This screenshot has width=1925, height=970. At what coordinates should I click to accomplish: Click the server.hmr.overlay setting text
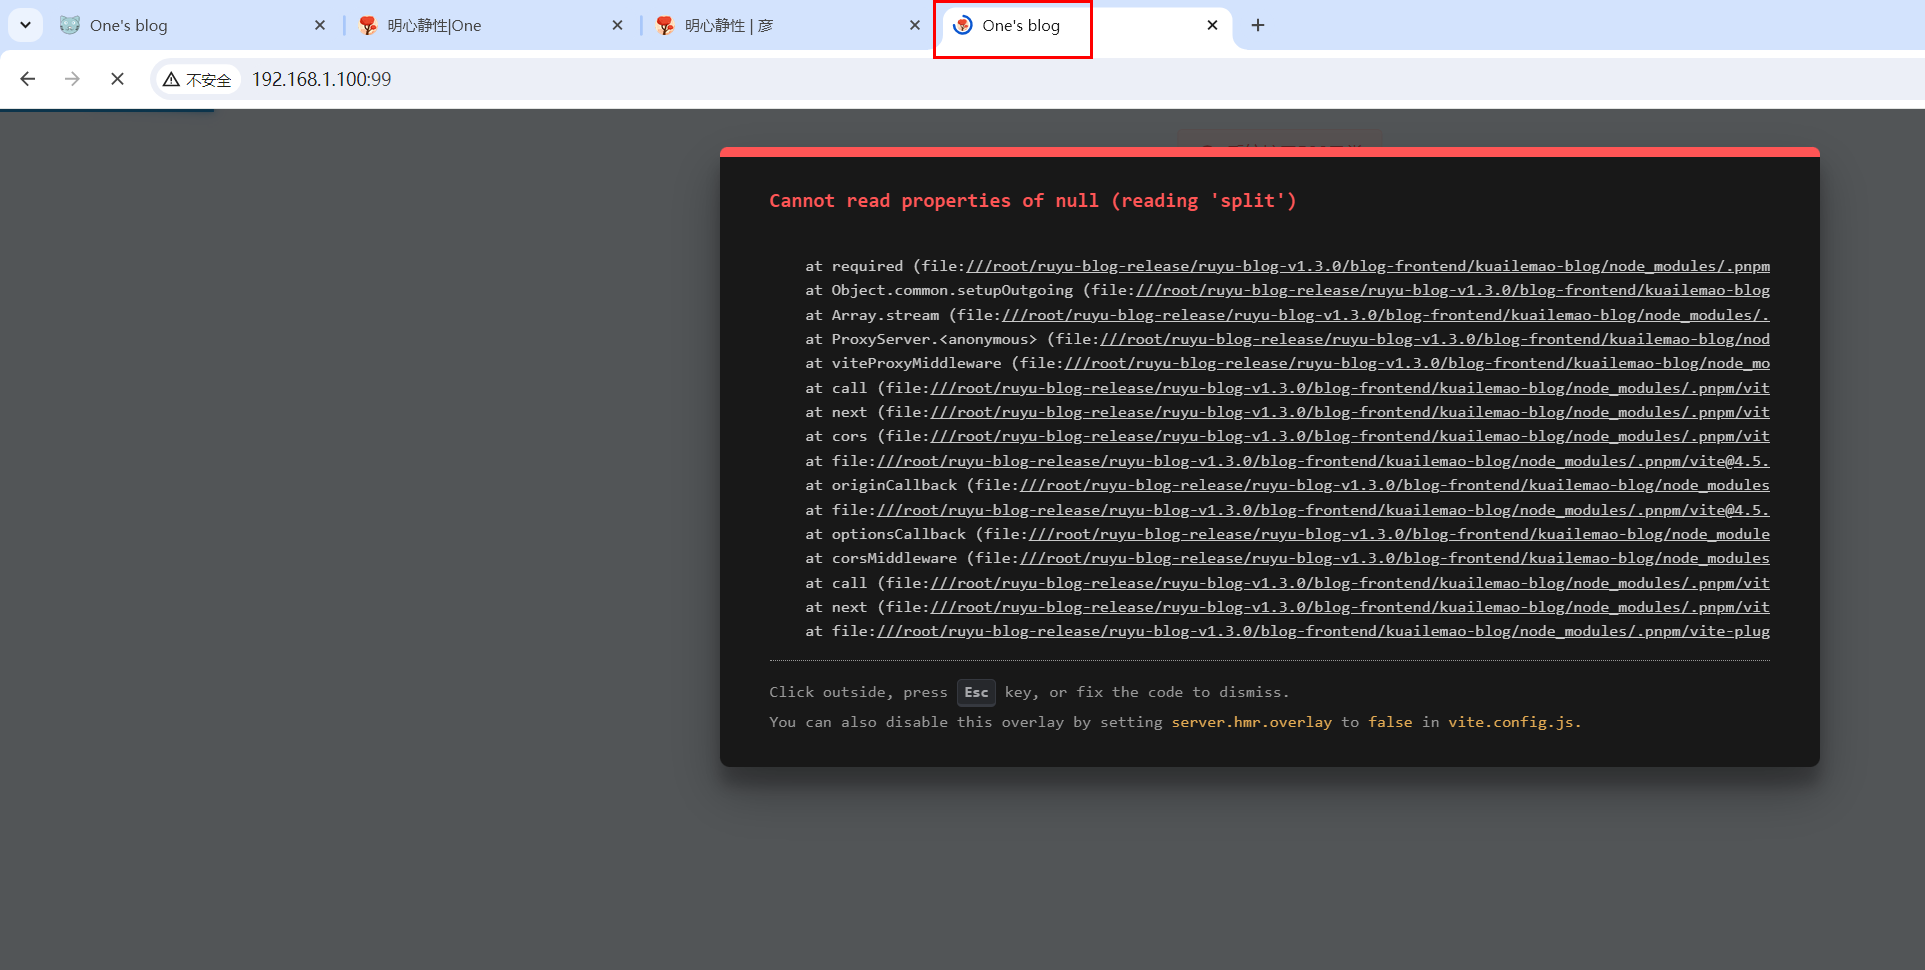1252,722
